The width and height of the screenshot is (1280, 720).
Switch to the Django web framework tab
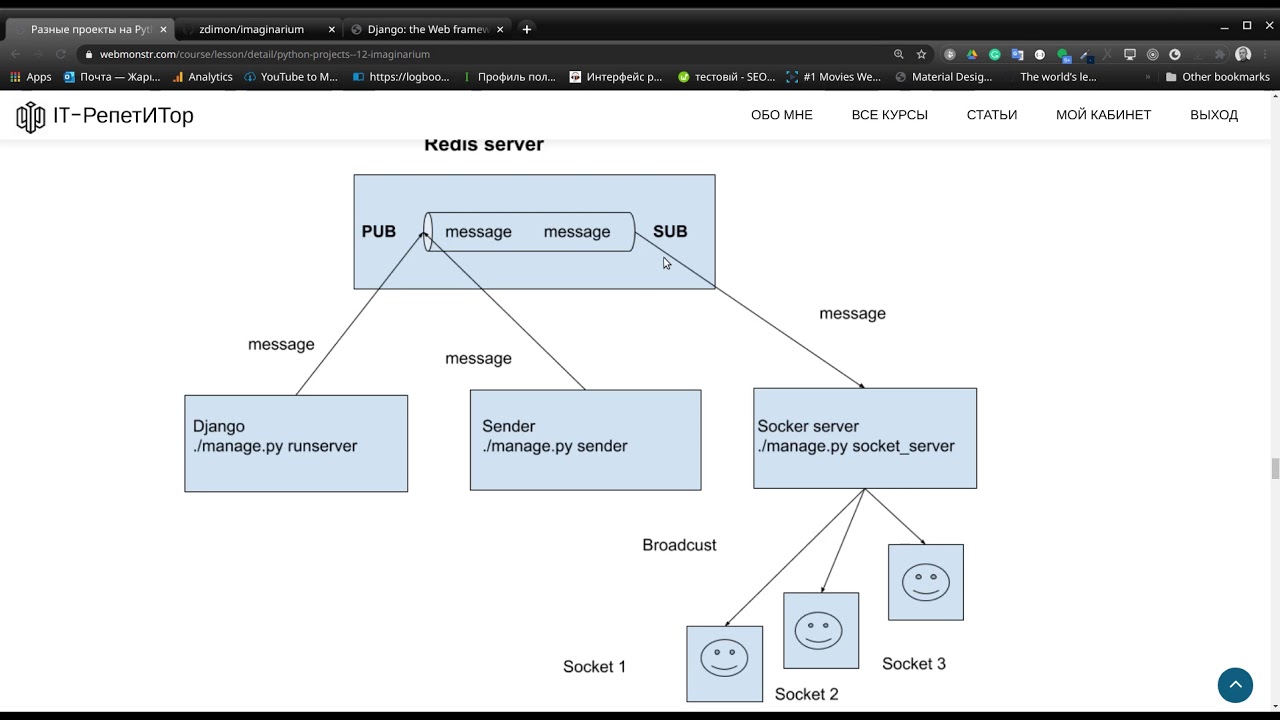click(427, 29)
